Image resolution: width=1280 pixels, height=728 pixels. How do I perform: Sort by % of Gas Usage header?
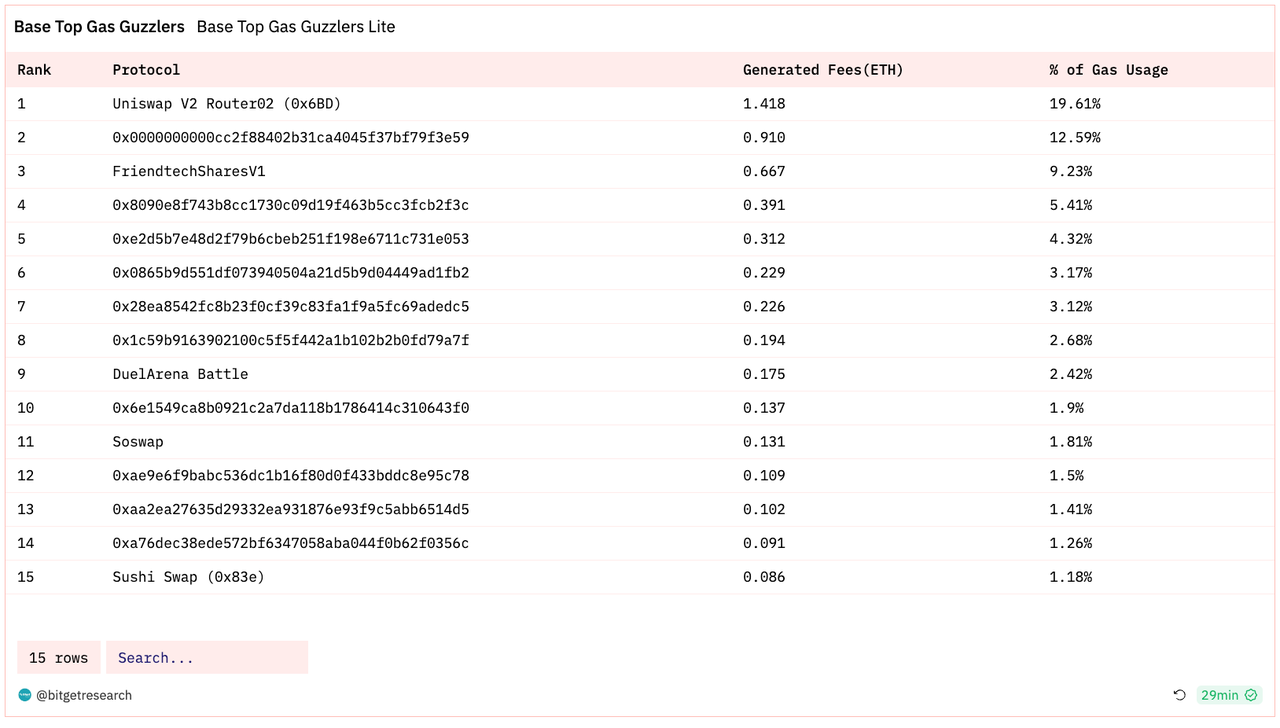[x=1109, y=70]
